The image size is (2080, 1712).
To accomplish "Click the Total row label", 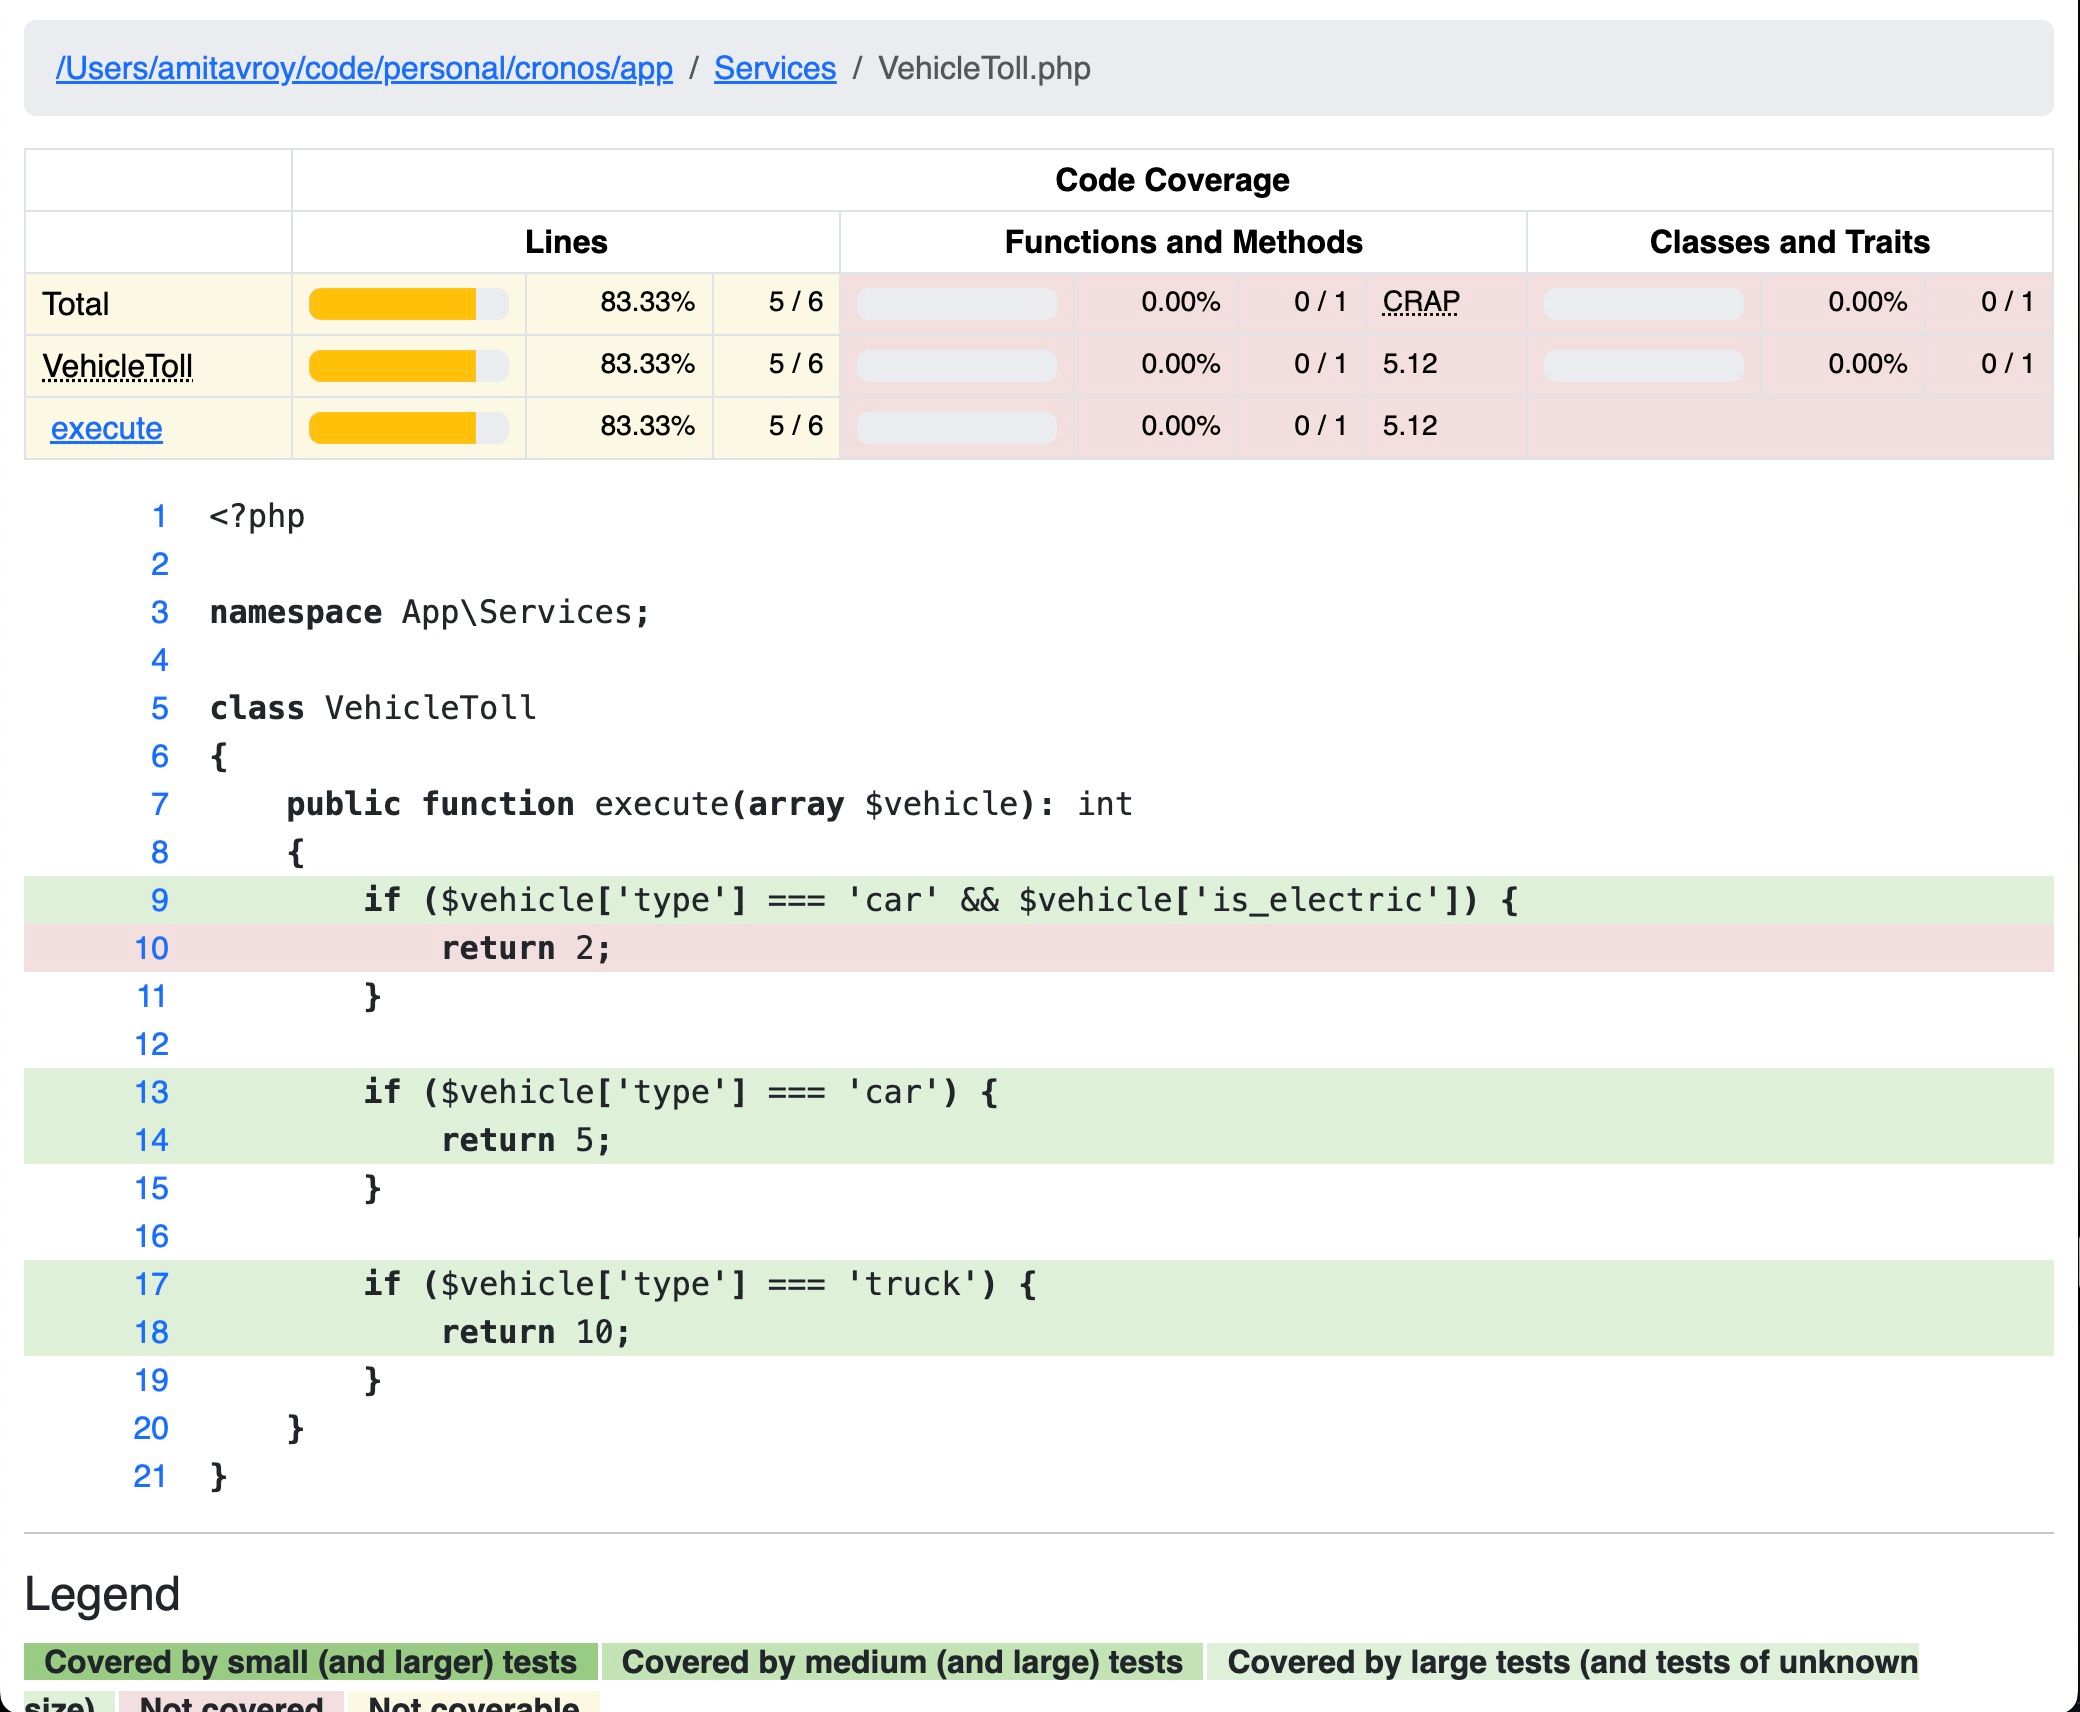I will click(x=76, y=304).
